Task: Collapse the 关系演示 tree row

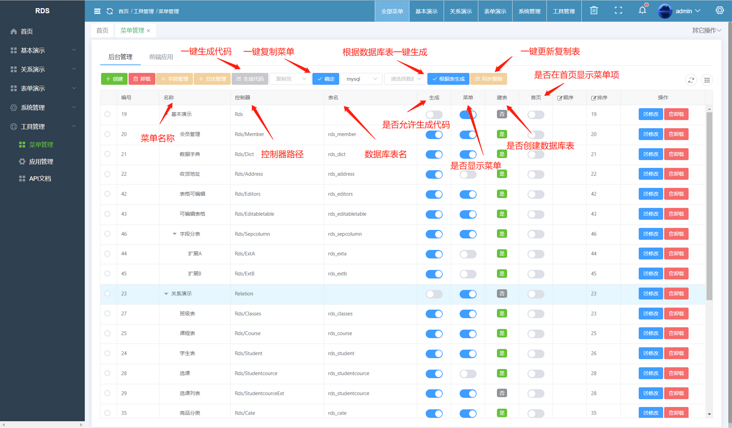Action: pyautogui.click(x=166, y=294)
